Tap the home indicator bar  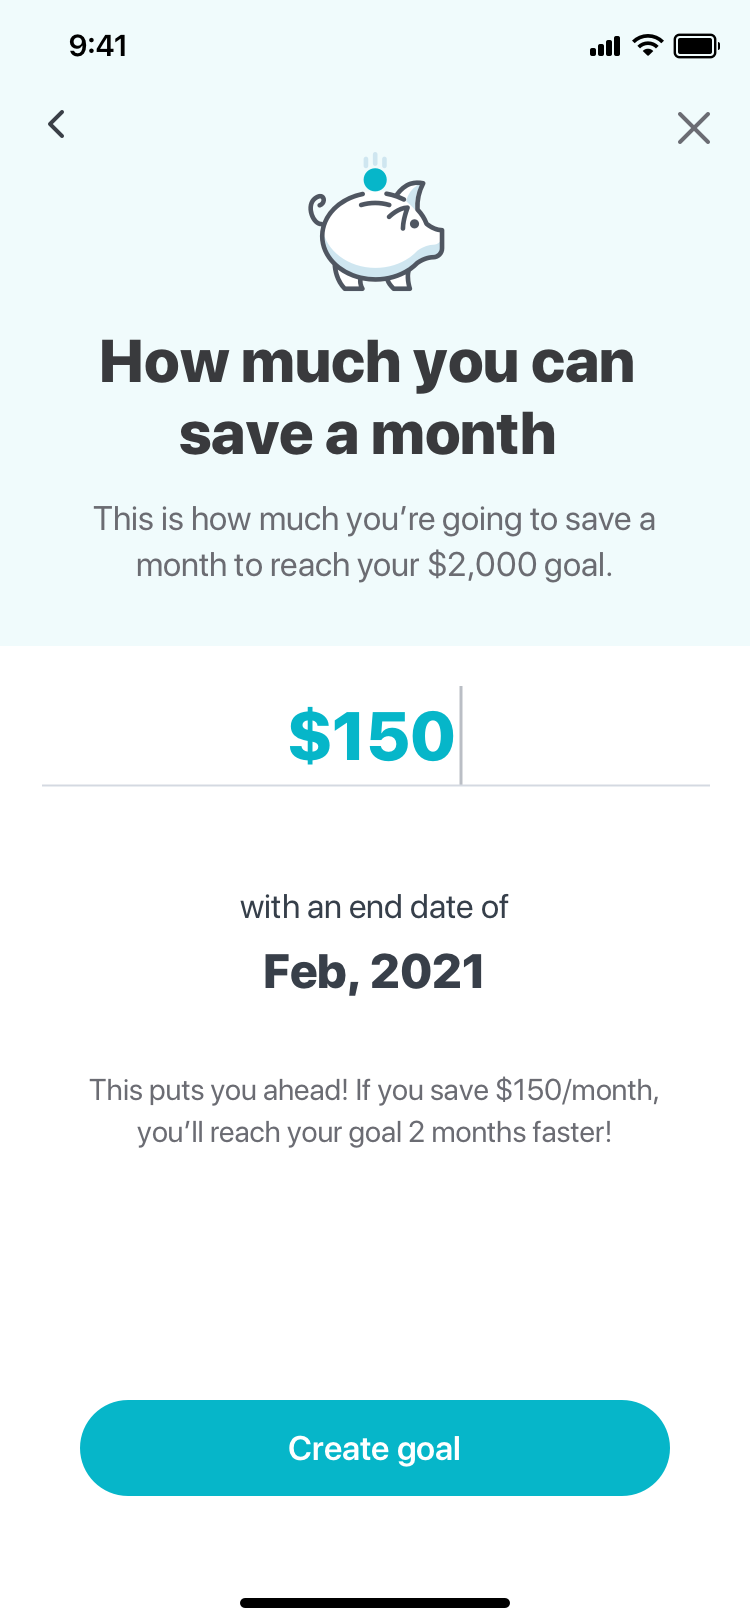(x=375, y=1603)
